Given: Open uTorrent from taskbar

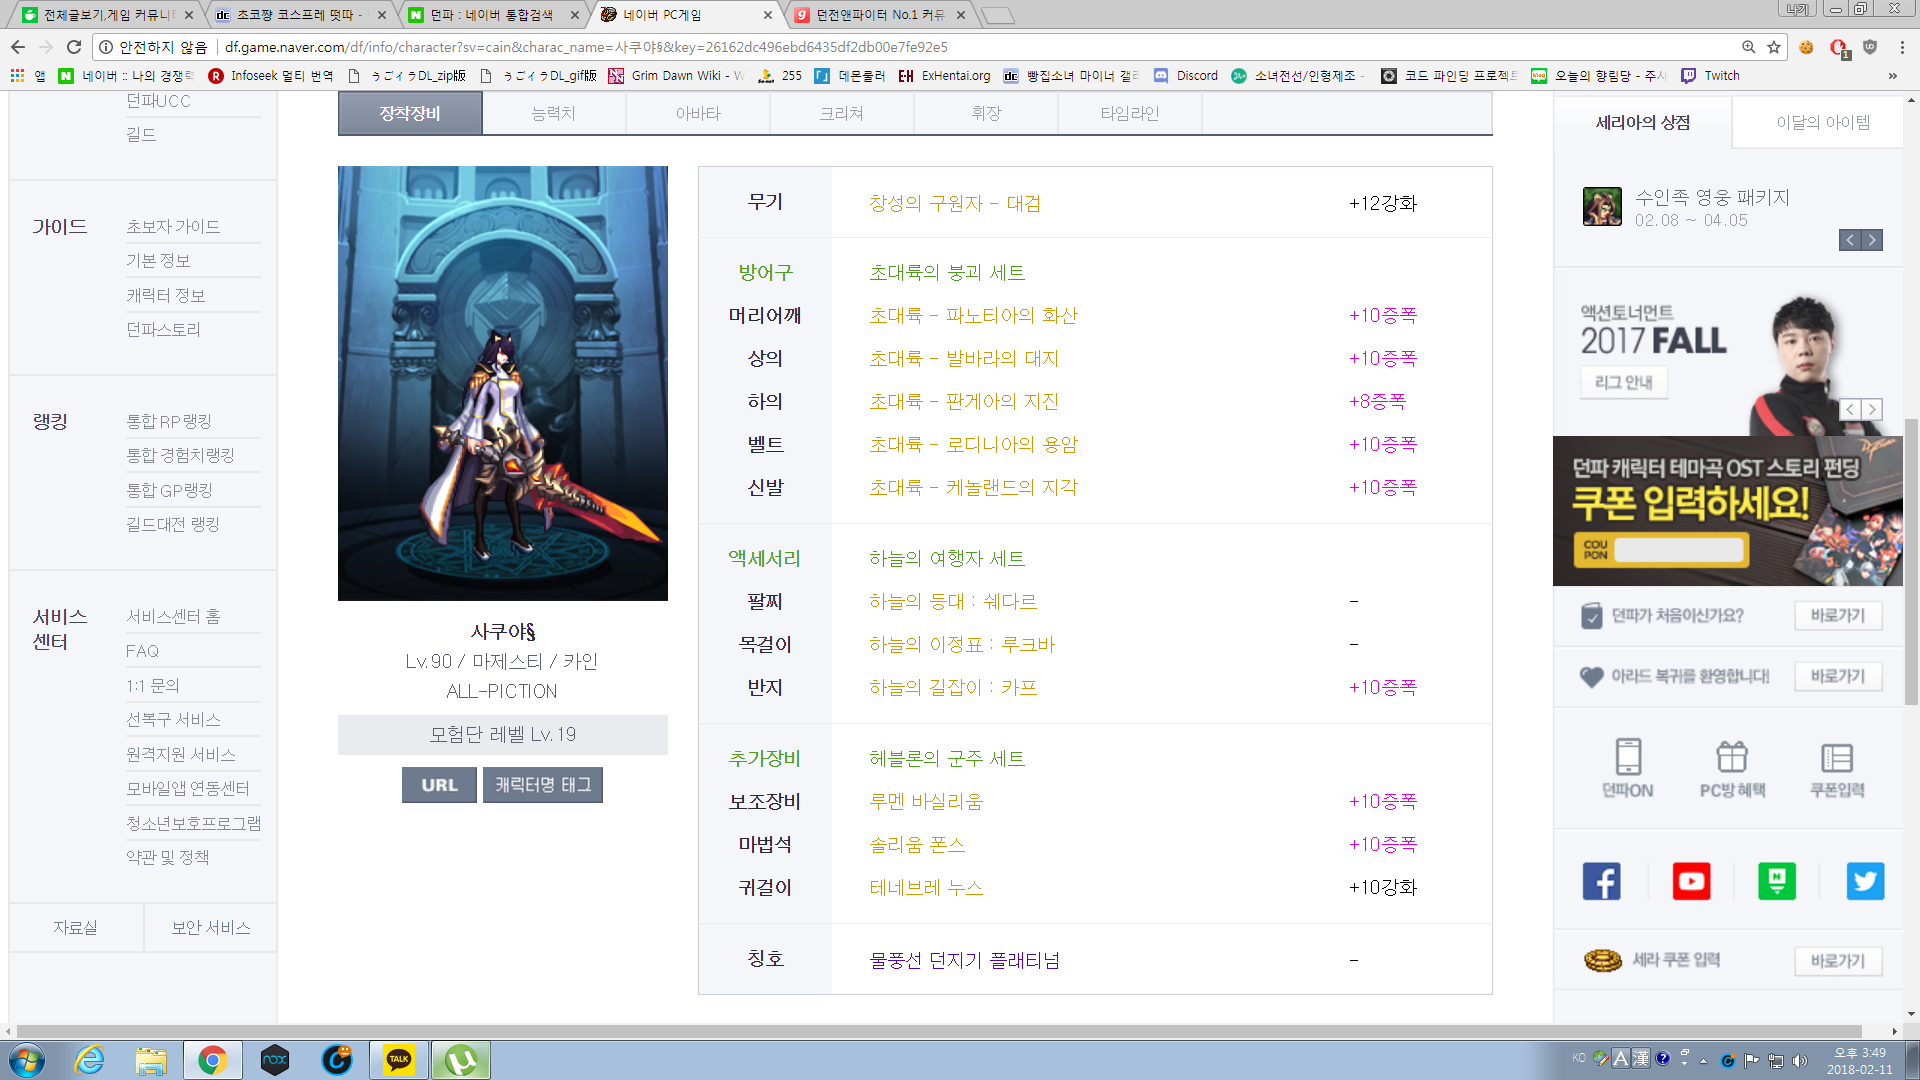Looking at the screenshot, I should point(461,1060).
